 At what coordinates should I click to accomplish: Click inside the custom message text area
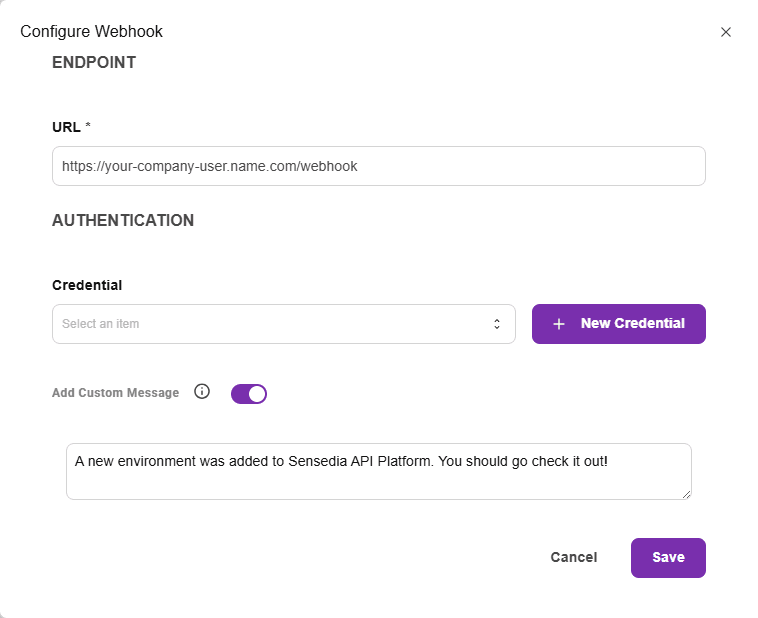[379, 471]
